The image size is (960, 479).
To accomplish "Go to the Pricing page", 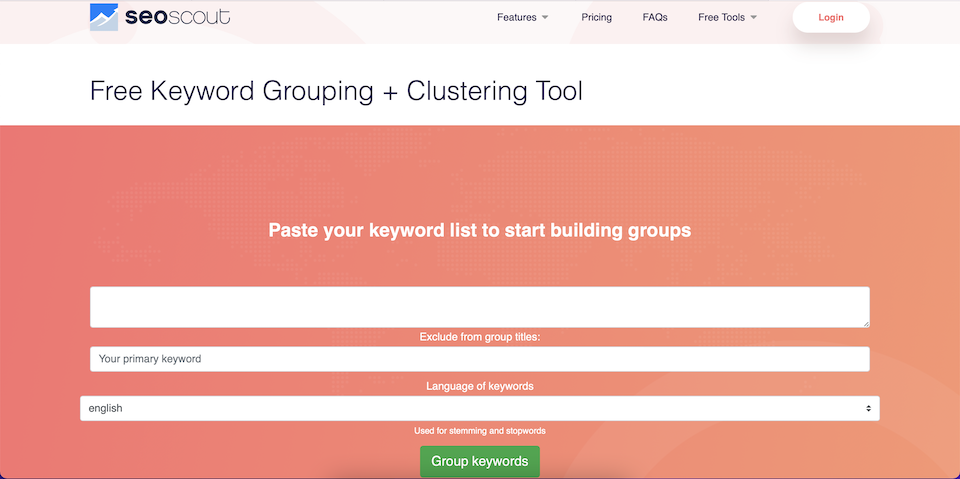I will (x=596, y=17).
